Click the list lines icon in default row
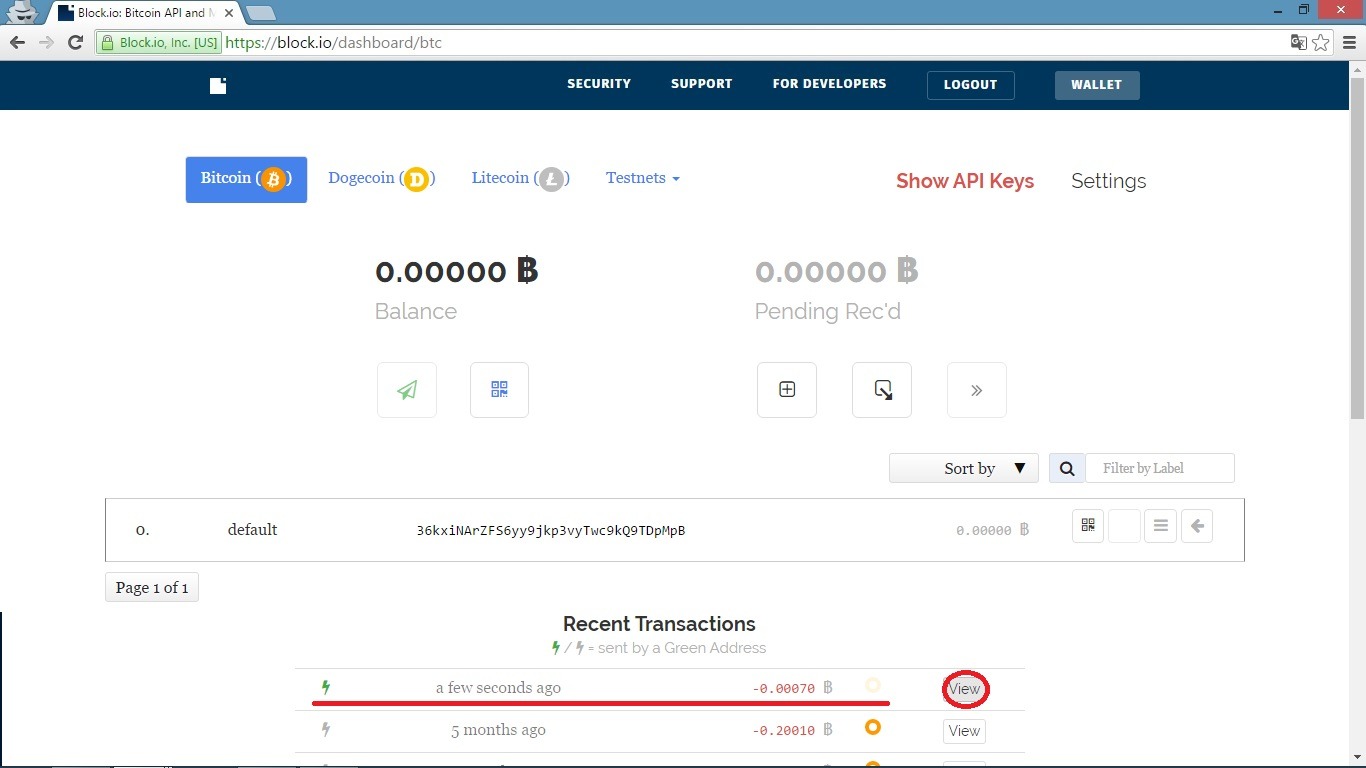Image resolution: width=1366 pixels, height=768 pixels. point(1160,526)
